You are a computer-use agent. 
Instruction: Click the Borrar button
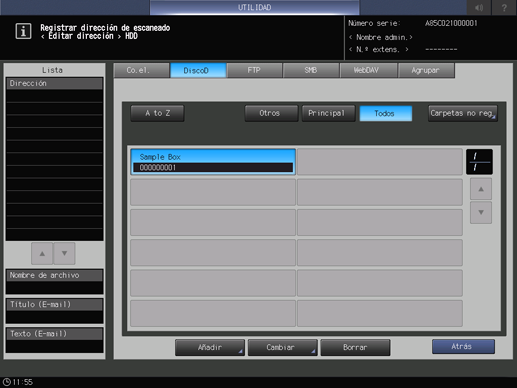(355, 347)
